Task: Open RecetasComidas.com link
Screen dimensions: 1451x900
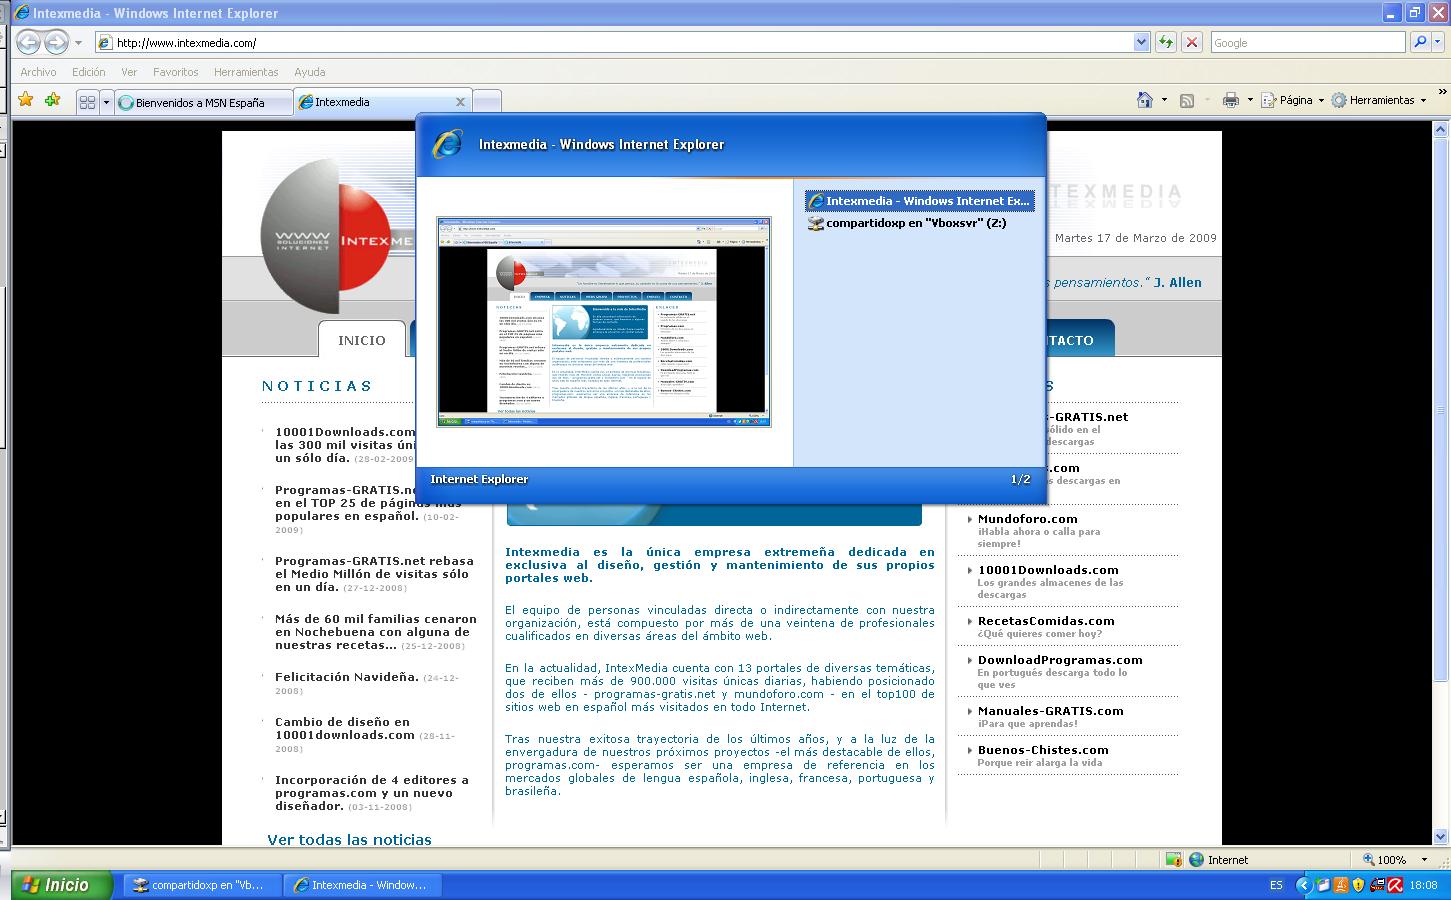Action: click(1045, 621)
